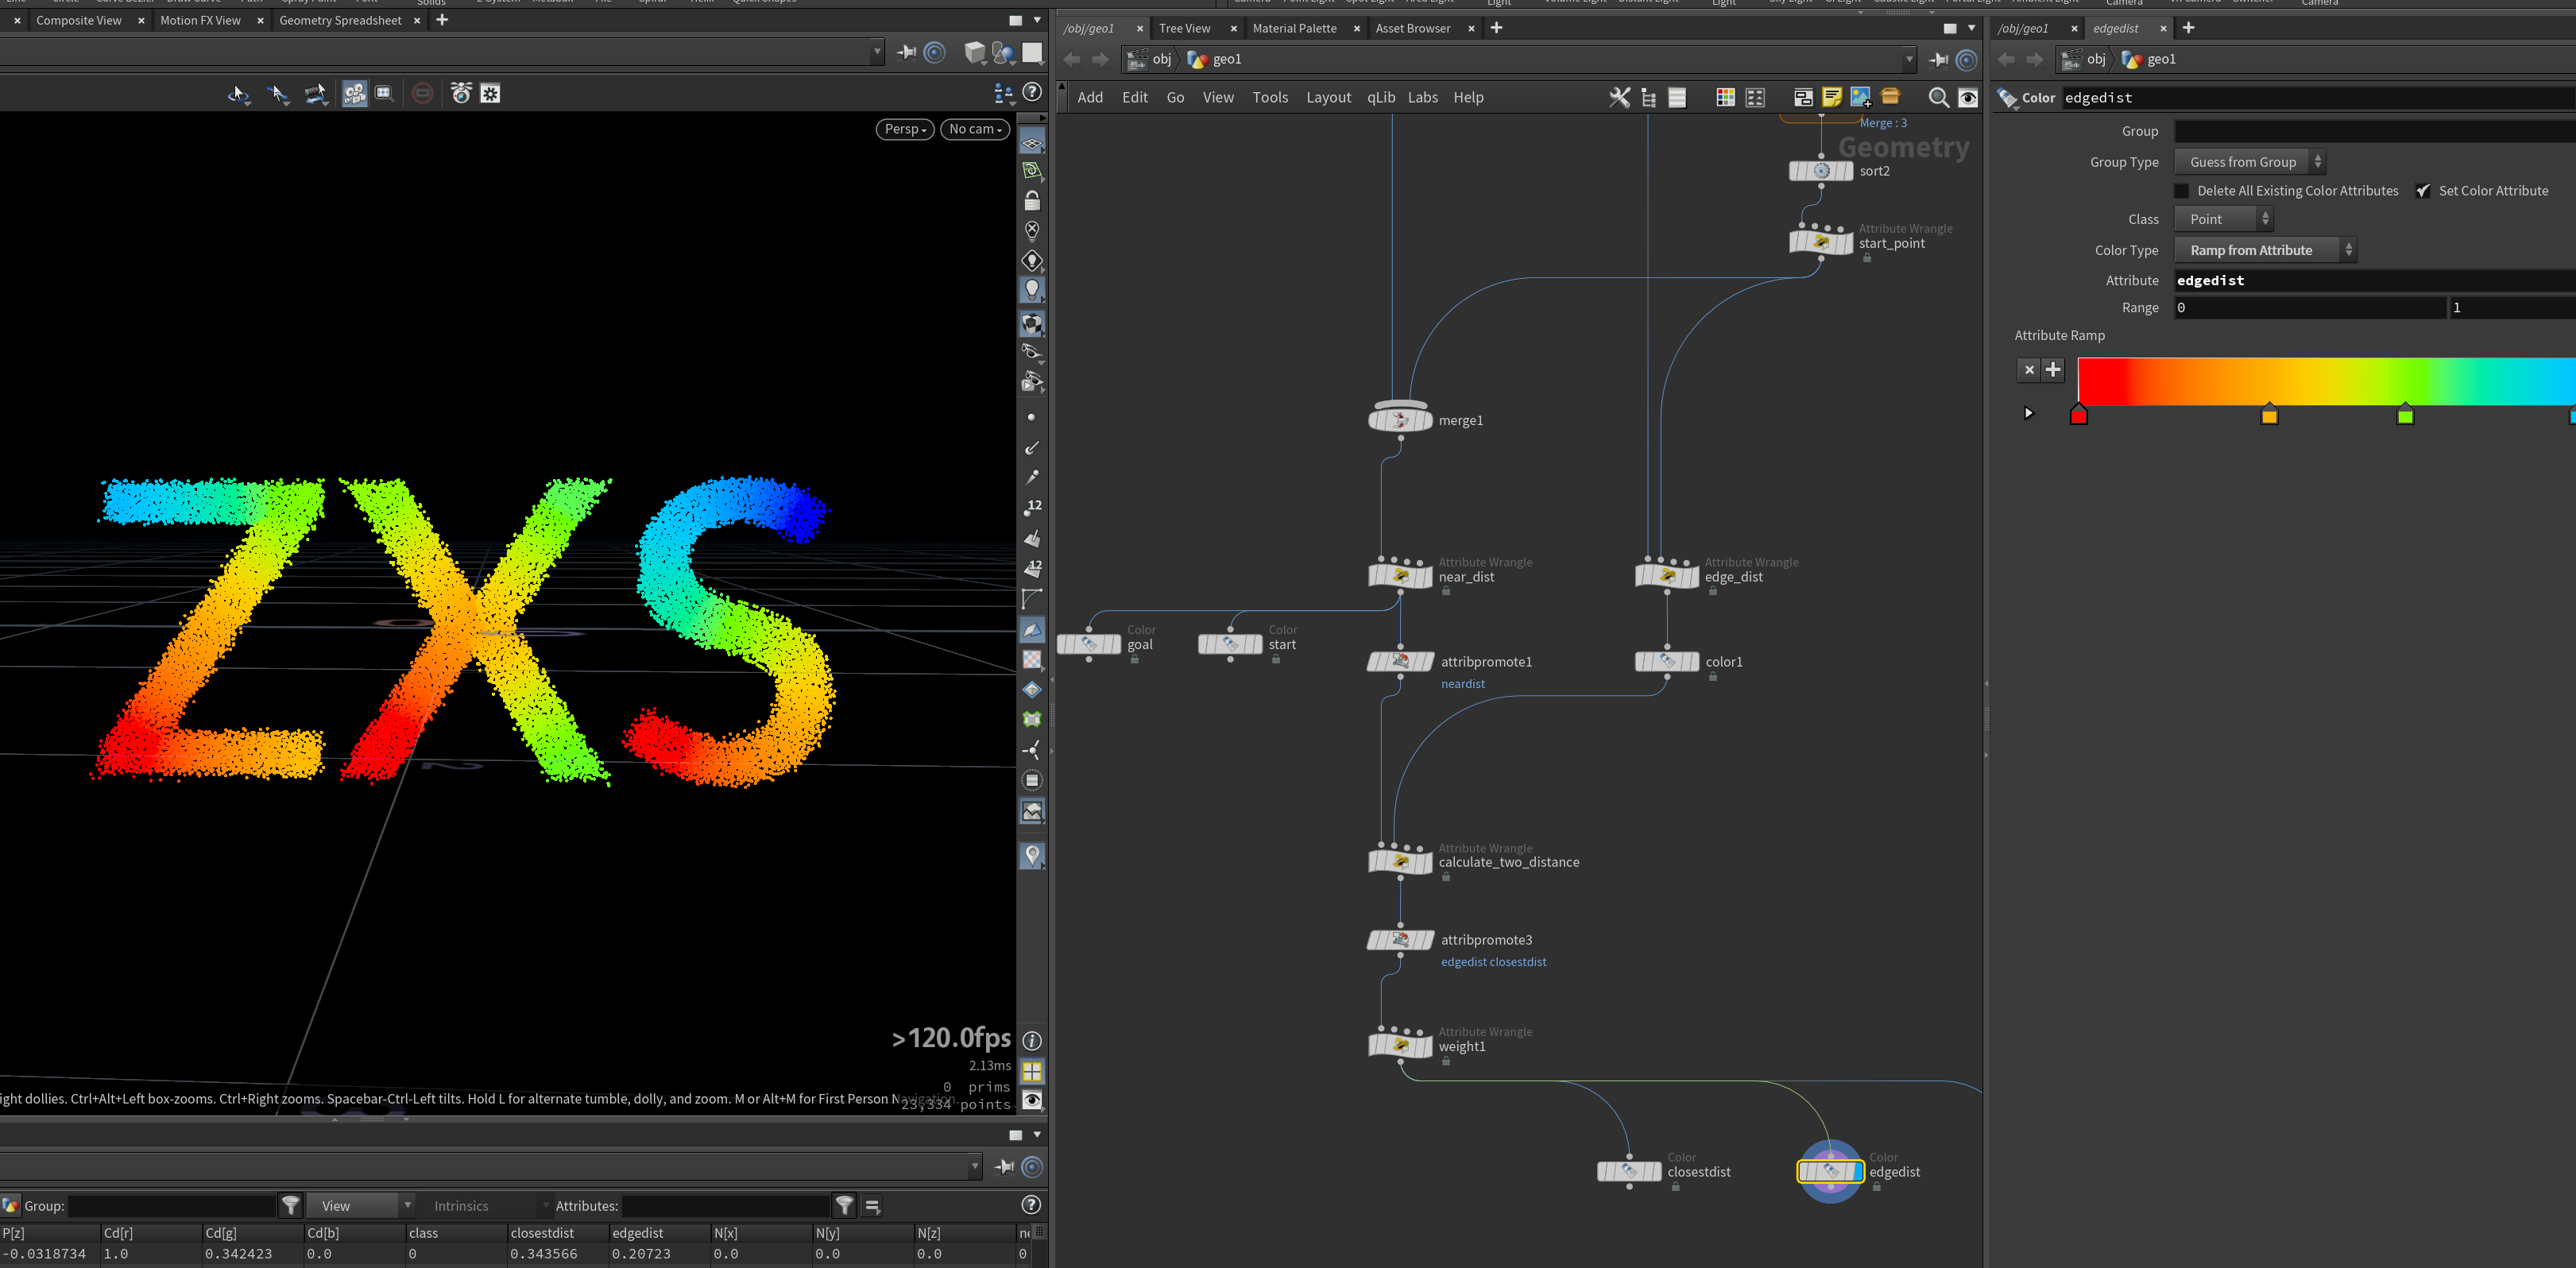Screen dimensions: 2576x1268
Task: Click the merge1 node icon
Action: (1400, 419)
